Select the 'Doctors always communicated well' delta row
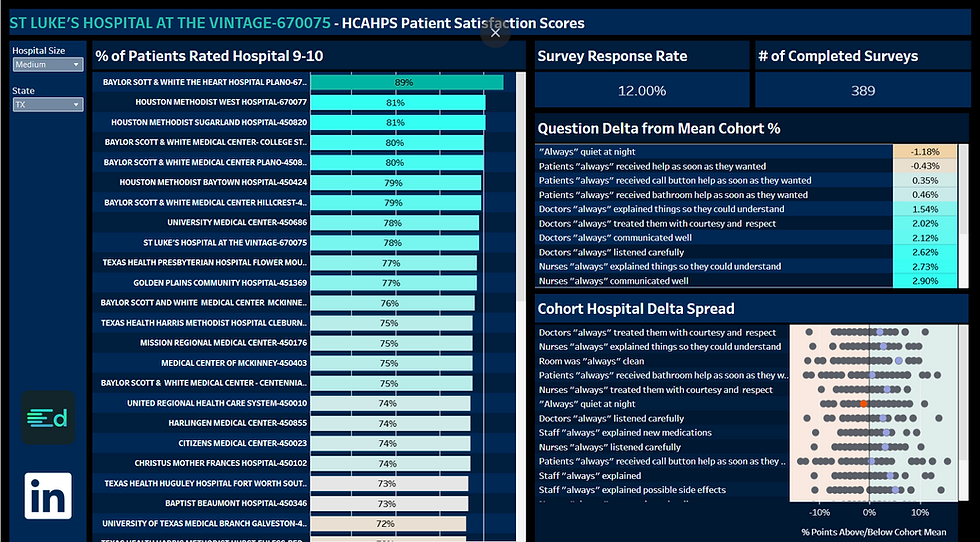 [x=746, y=238]
